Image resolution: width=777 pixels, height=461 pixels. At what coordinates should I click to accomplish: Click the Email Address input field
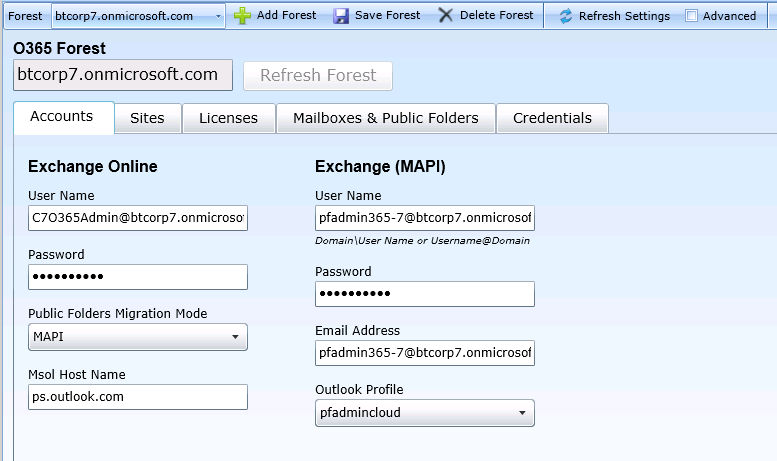click(x=425, y=353)
